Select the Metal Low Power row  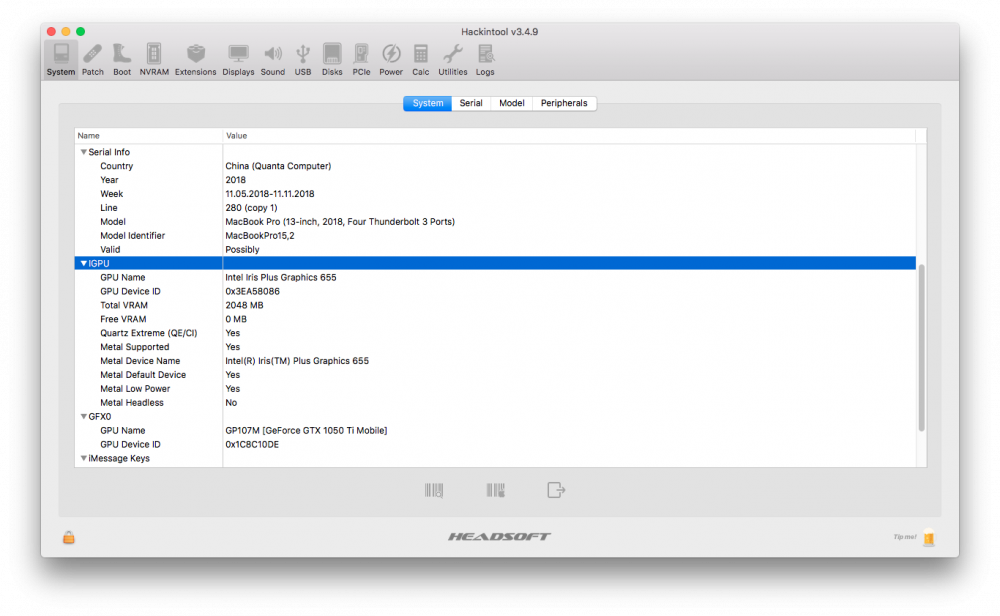(495, 389)
